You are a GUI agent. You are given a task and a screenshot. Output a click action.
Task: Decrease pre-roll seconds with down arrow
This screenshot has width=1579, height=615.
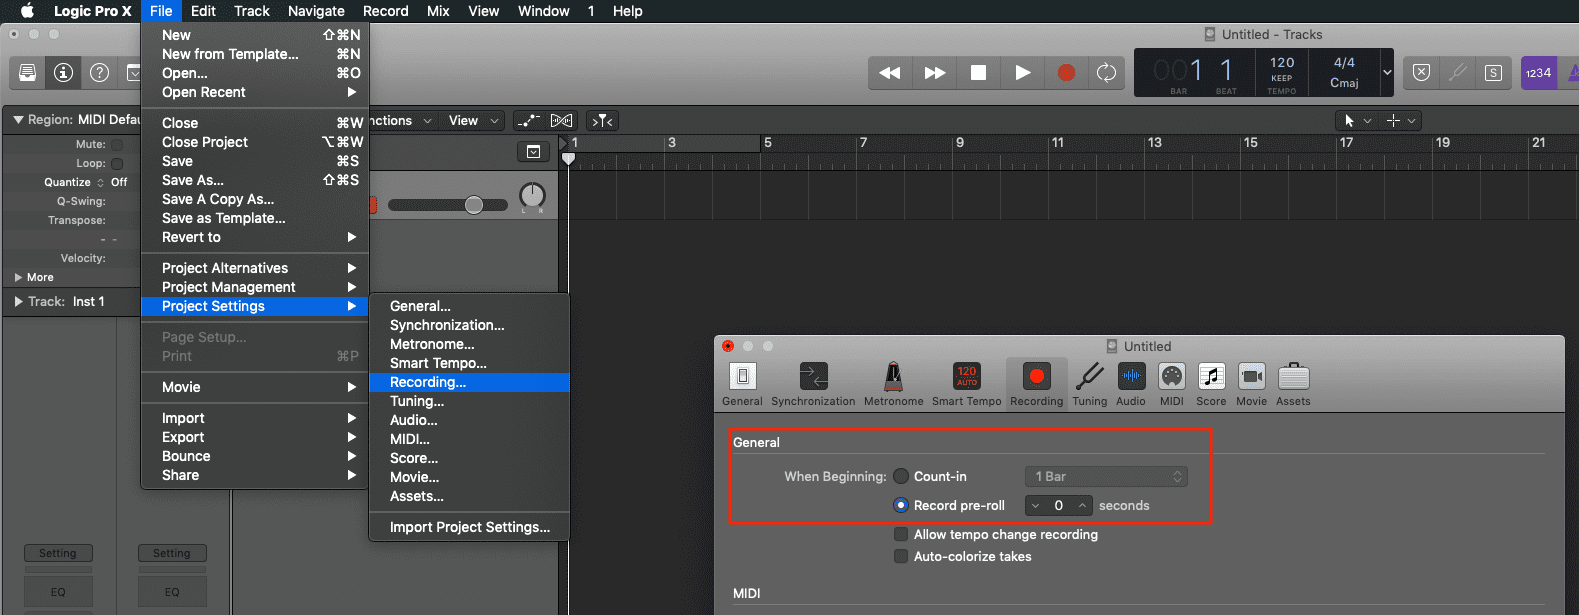[1035, 505]
